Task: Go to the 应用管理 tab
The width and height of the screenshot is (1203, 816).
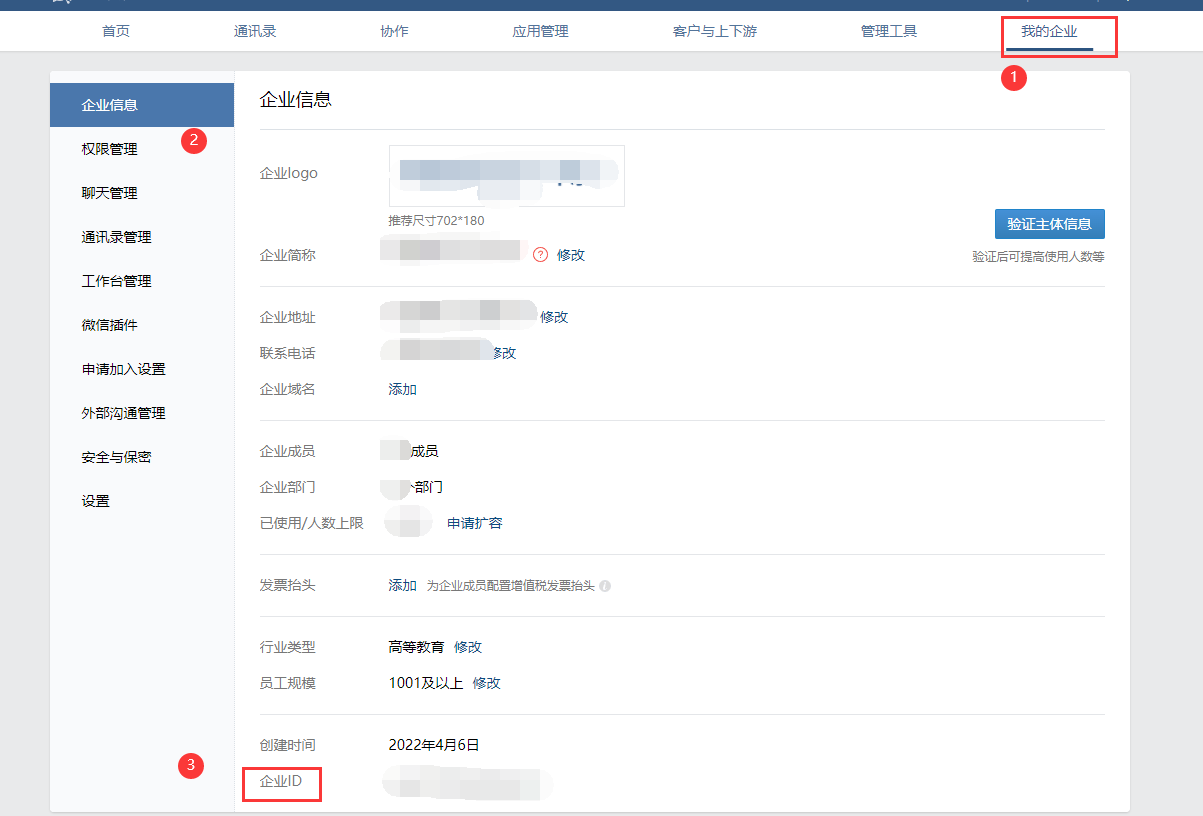Action: 540,31
